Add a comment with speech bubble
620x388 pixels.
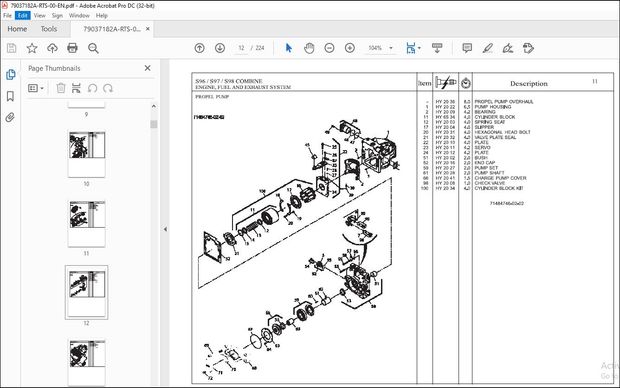pyautogui.click(x=467, y=48)
